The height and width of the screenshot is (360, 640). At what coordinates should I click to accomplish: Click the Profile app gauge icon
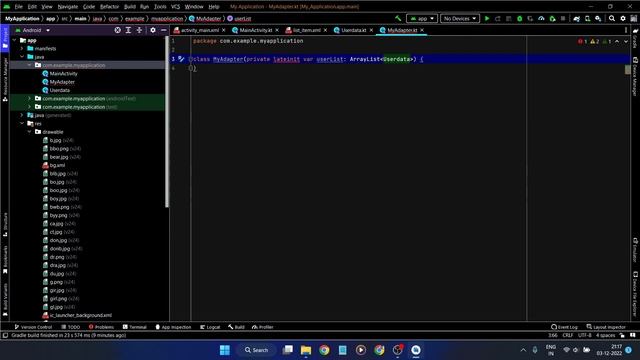tap(541, 18)
